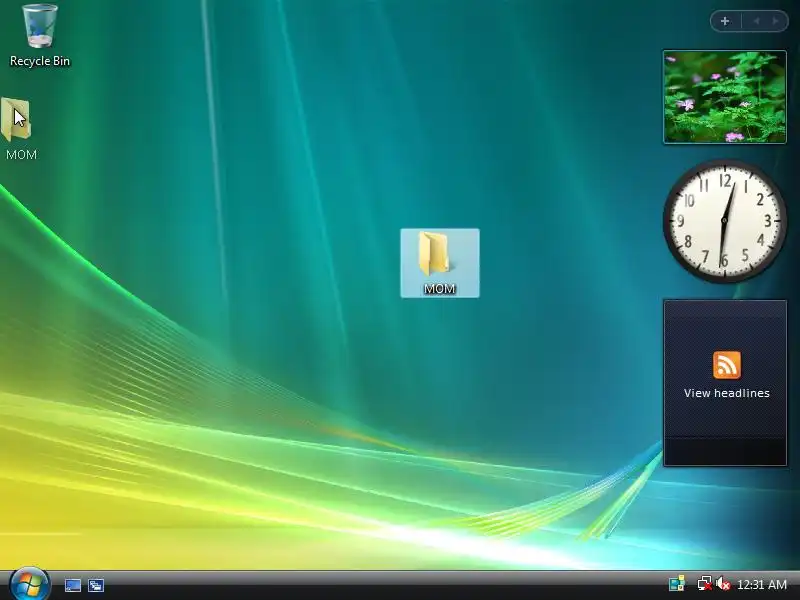
Task: Click the 12:31 AM taskbar clock
Action: [762, 585]
